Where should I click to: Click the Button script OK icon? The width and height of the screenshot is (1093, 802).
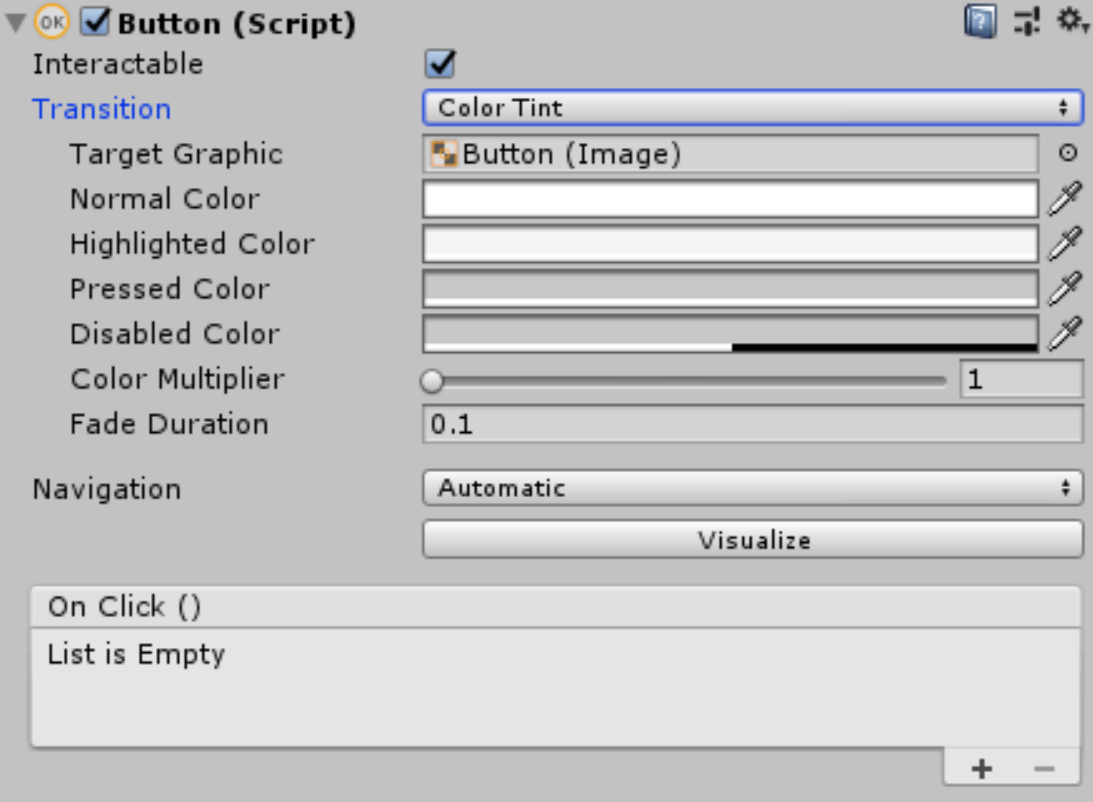coord(53,22)
